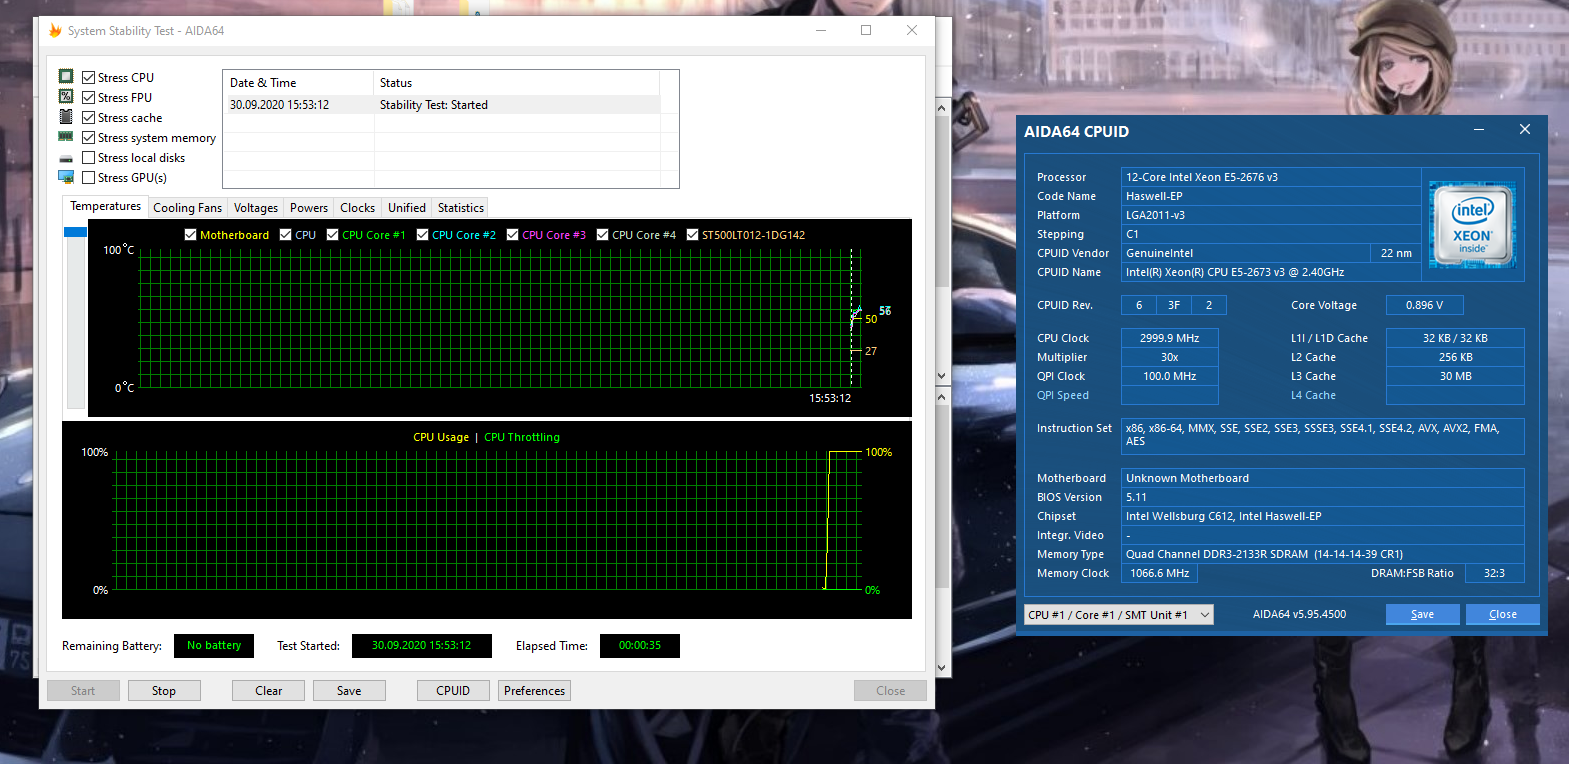Select the Stability Test: Started log row

point(441,105)
